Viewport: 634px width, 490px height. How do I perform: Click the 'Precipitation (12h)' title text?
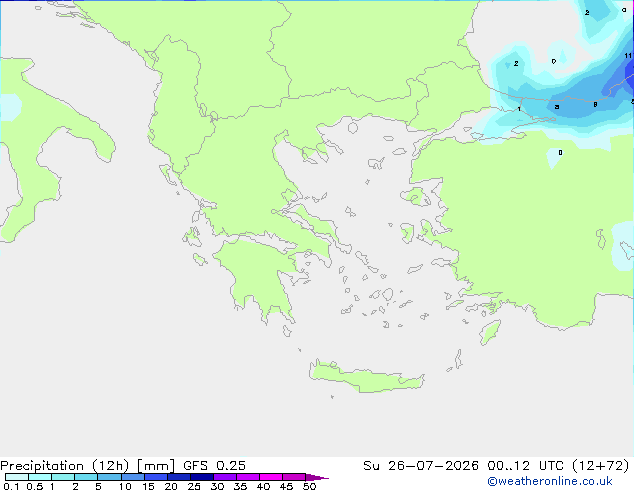point(65,466)
